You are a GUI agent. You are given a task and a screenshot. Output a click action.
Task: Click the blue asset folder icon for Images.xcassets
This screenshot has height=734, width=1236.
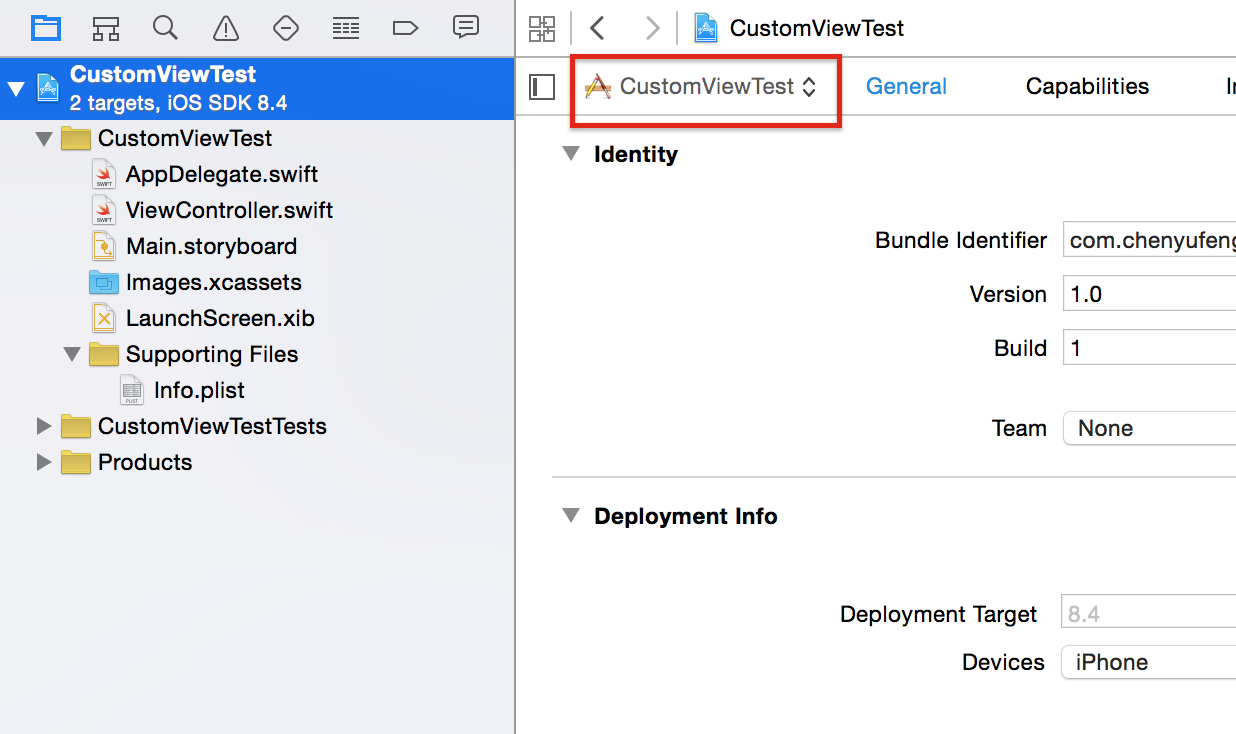(104, 282)
